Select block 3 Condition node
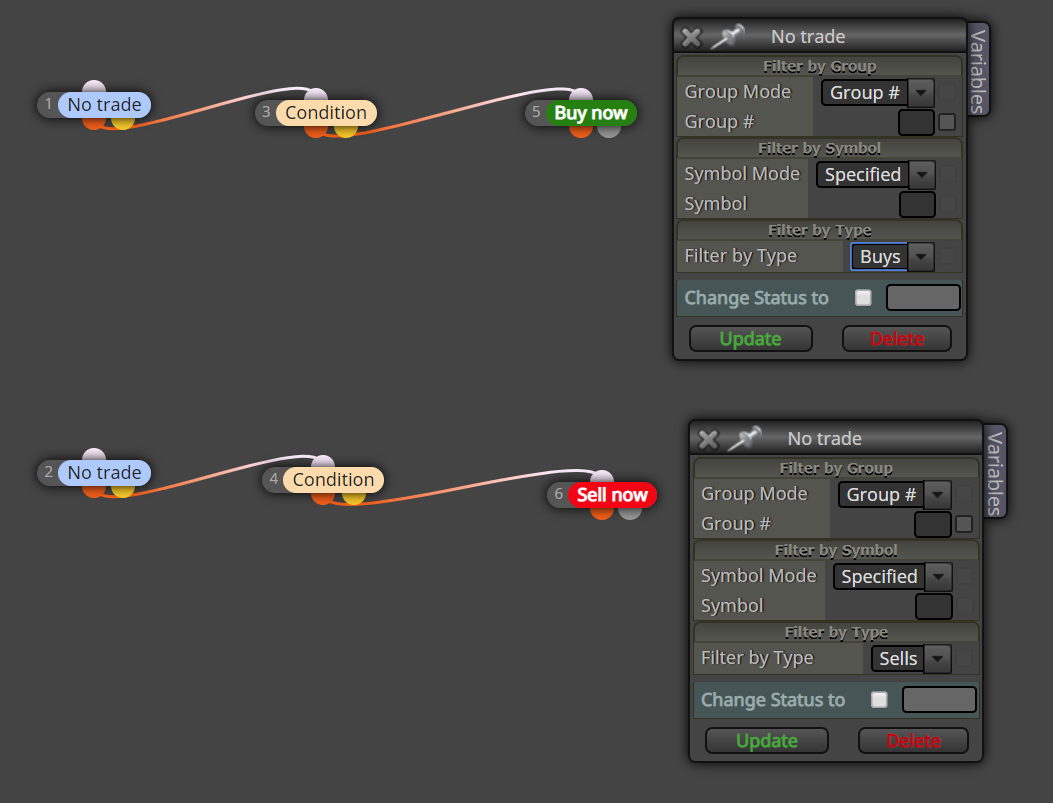 pyautogui.click(x=326, y=113)
